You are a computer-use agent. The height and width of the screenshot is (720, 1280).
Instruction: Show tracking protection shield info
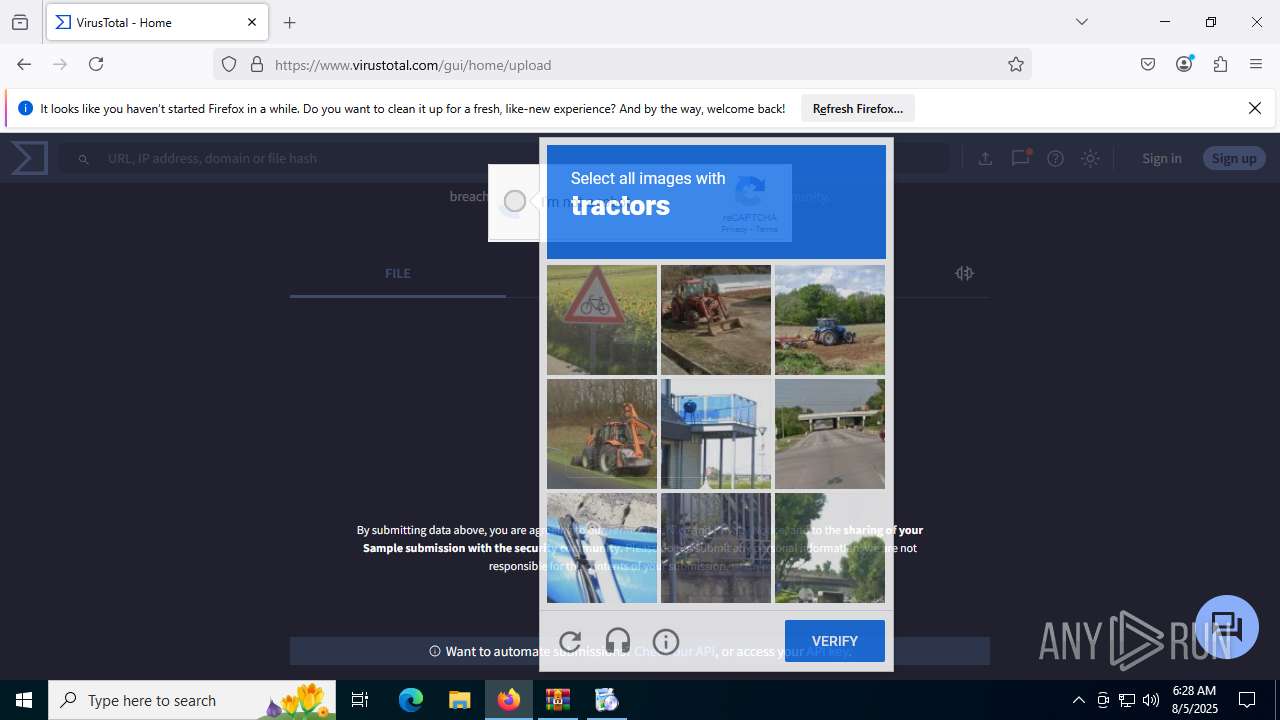click(x=229, y=65)
